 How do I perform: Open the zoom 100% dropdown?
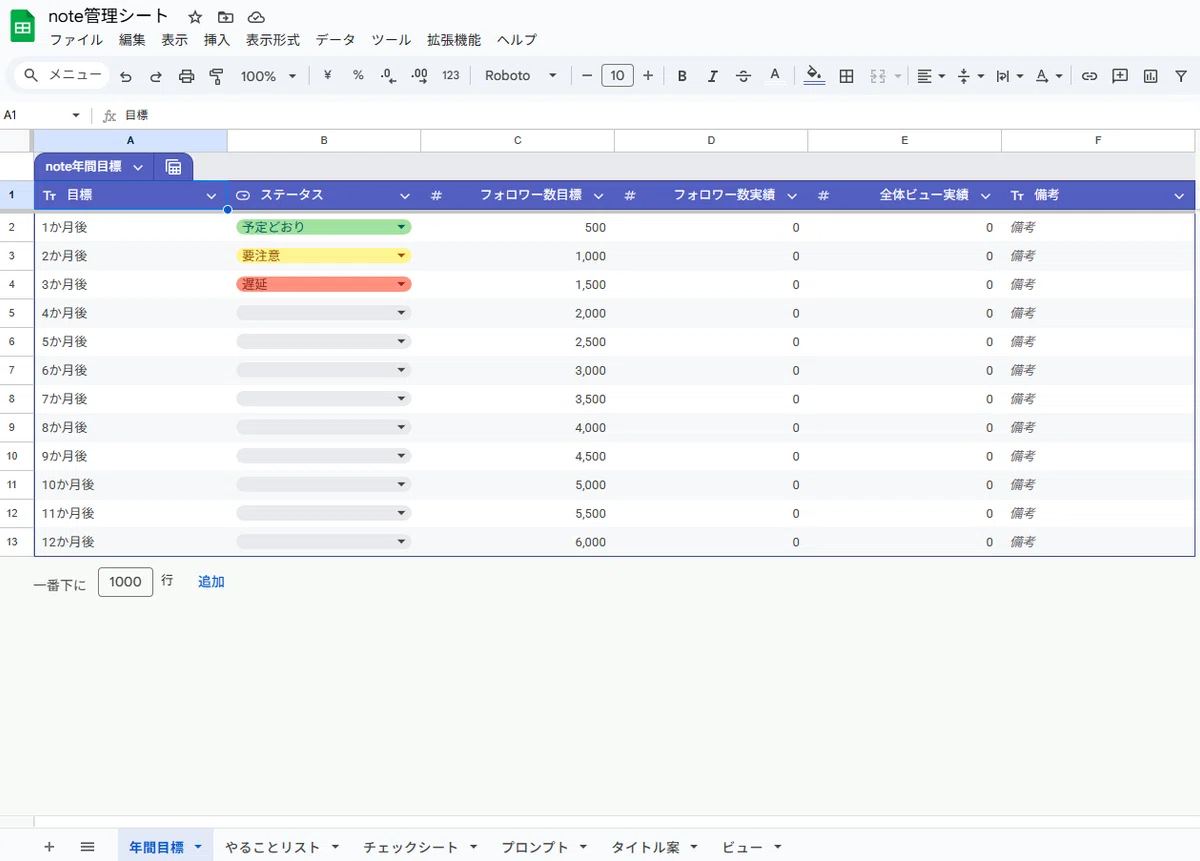pyautogui.click(x=268, y=76)
